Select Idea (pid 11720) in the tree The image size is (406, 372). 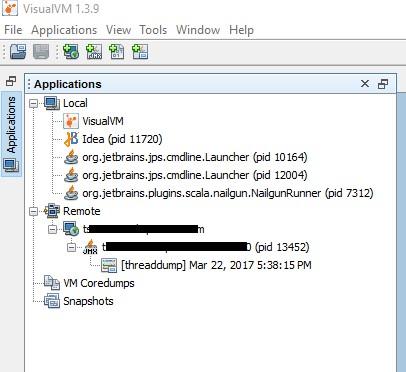coord(122,139)
